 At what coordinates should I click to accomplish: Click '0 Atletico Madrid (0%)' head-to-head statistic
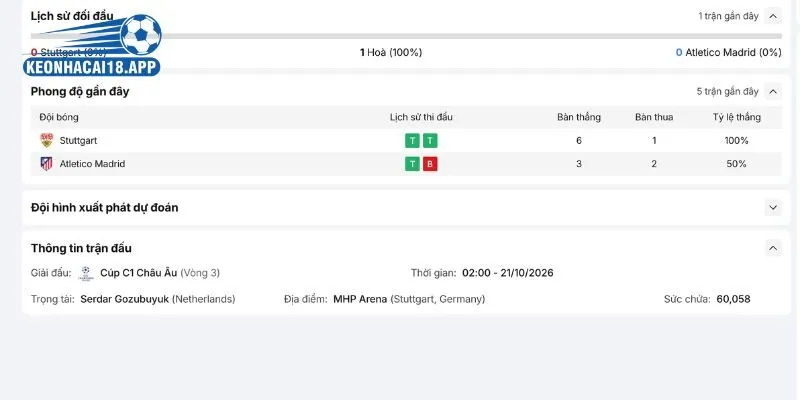729,53
